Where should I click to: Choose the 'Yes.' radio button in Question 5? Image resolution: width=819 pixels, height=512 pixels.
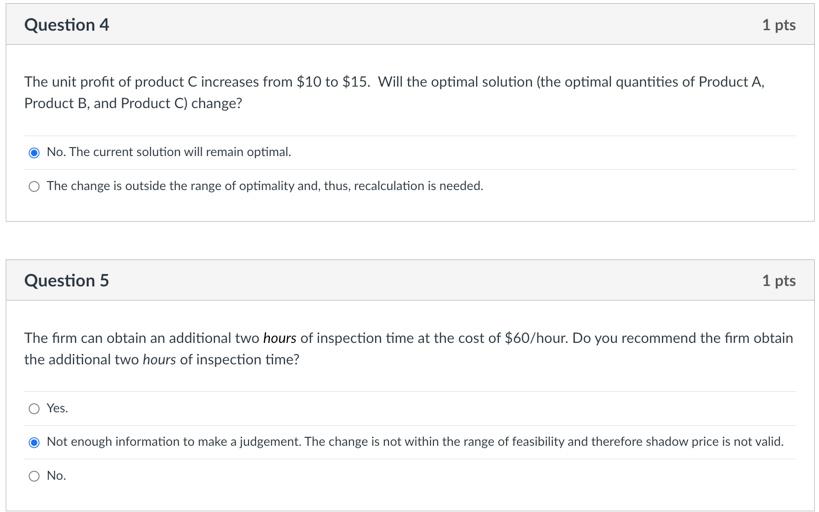pyautogui.click(x=34, y=408)
